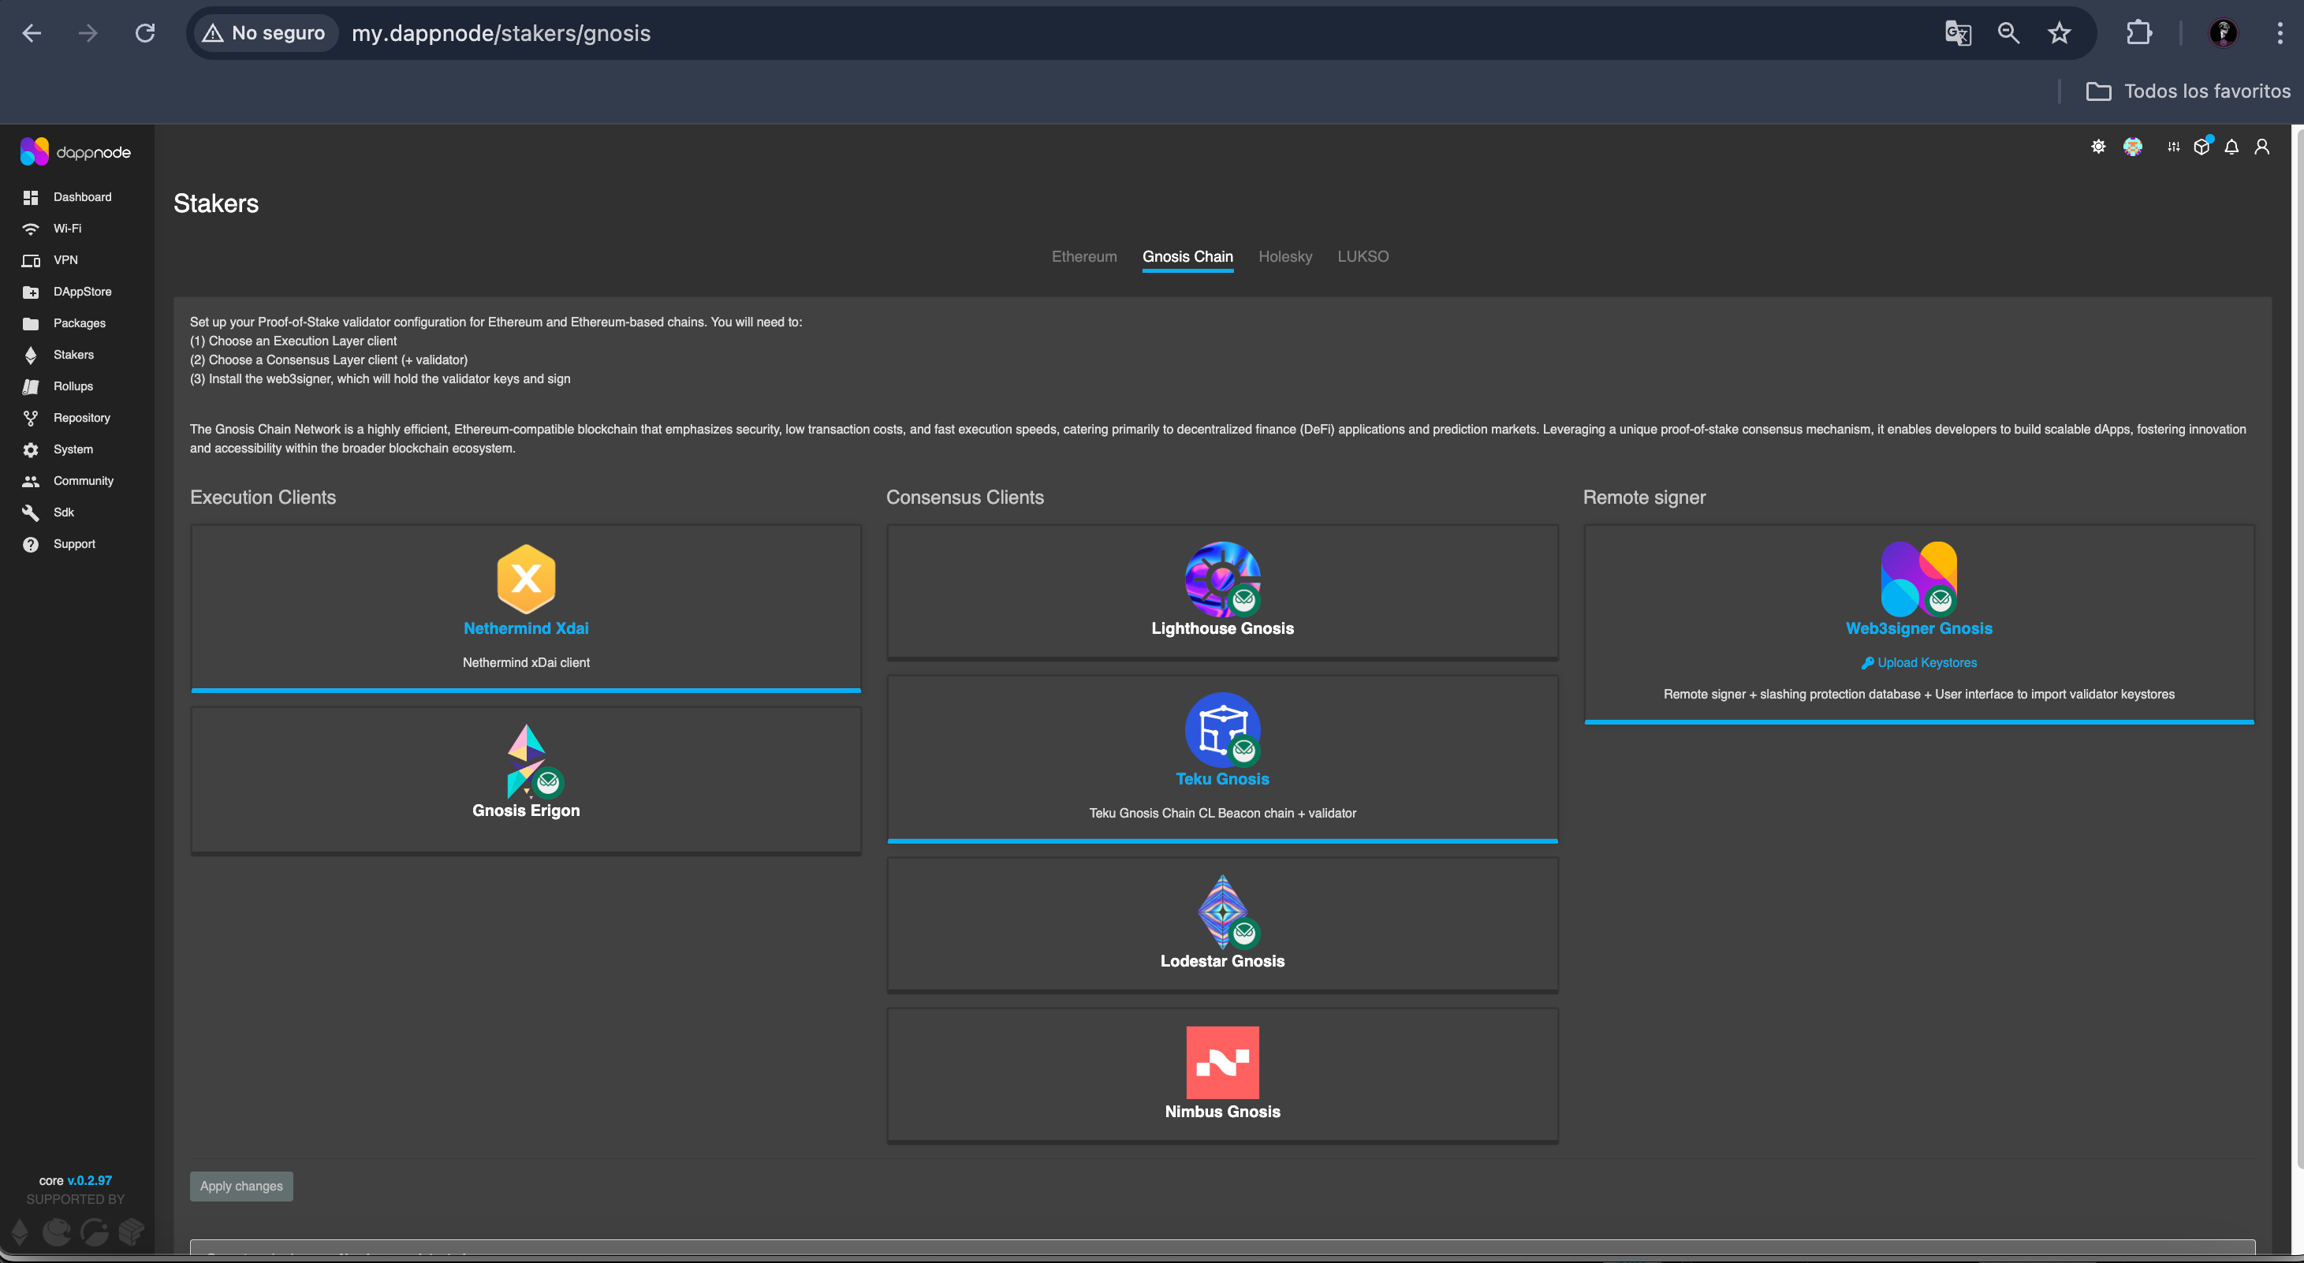This screenshot has width=2304, height=1263.
Task: Go to Rollups in the sidebar
Action: click(x=73, y=386)
